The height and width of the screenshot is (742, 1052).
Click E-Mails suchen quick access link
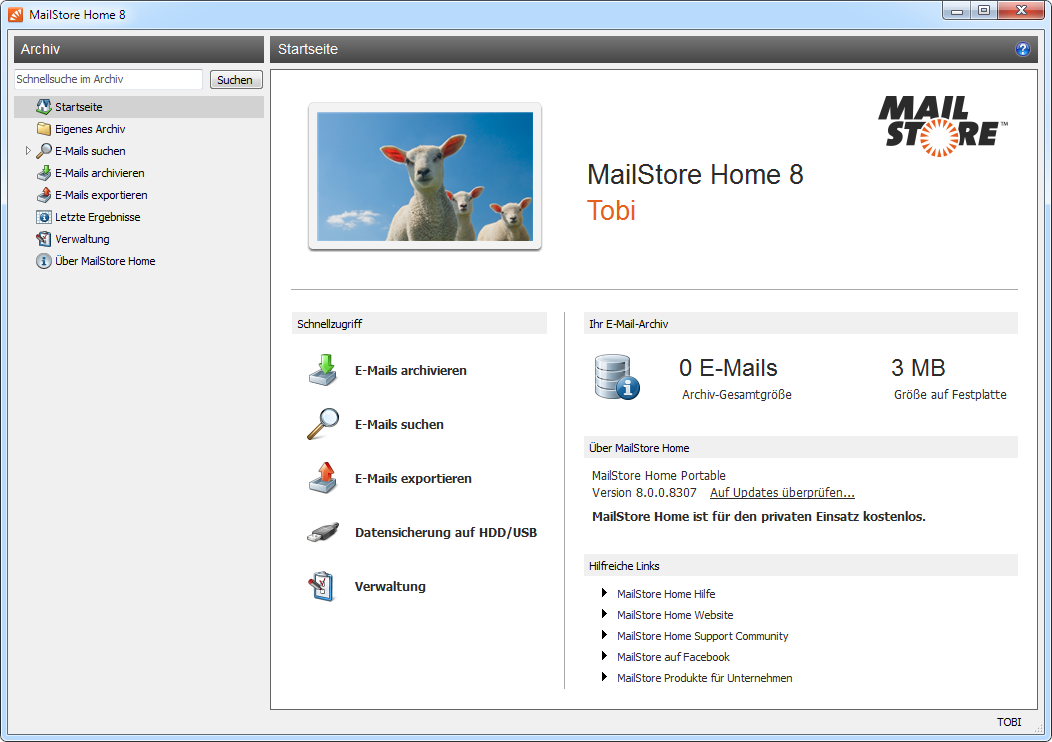point(399,424)
